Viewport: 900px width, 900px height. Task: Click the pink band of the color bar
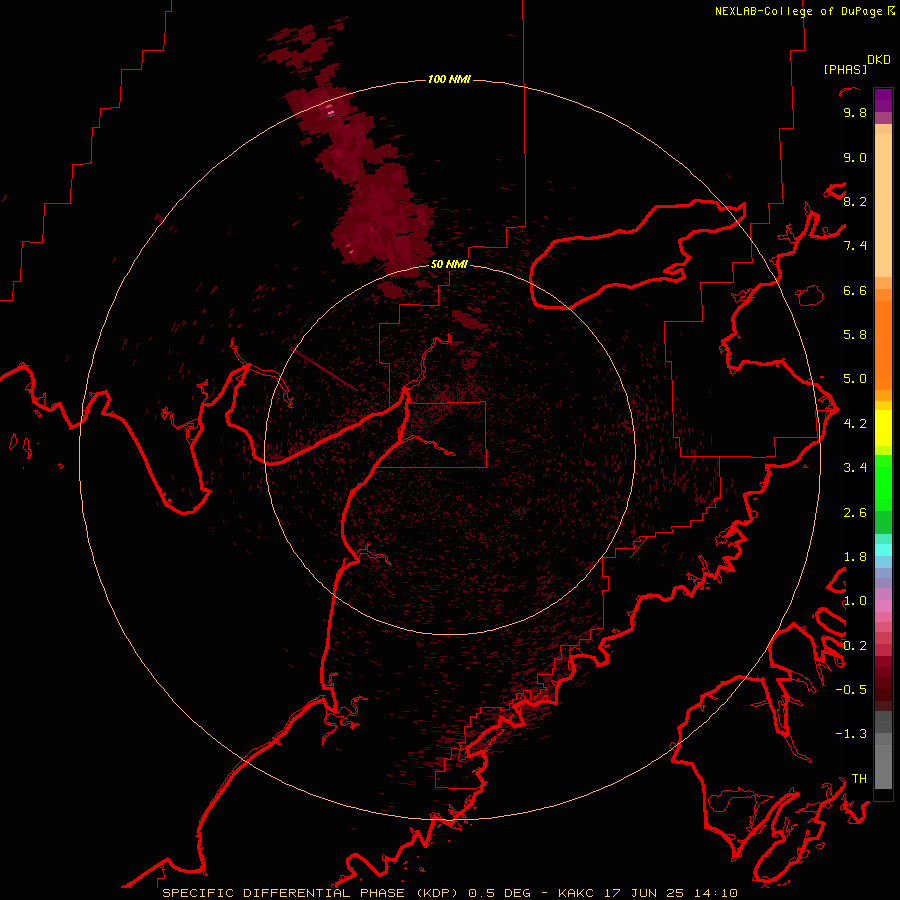point(883,606)
